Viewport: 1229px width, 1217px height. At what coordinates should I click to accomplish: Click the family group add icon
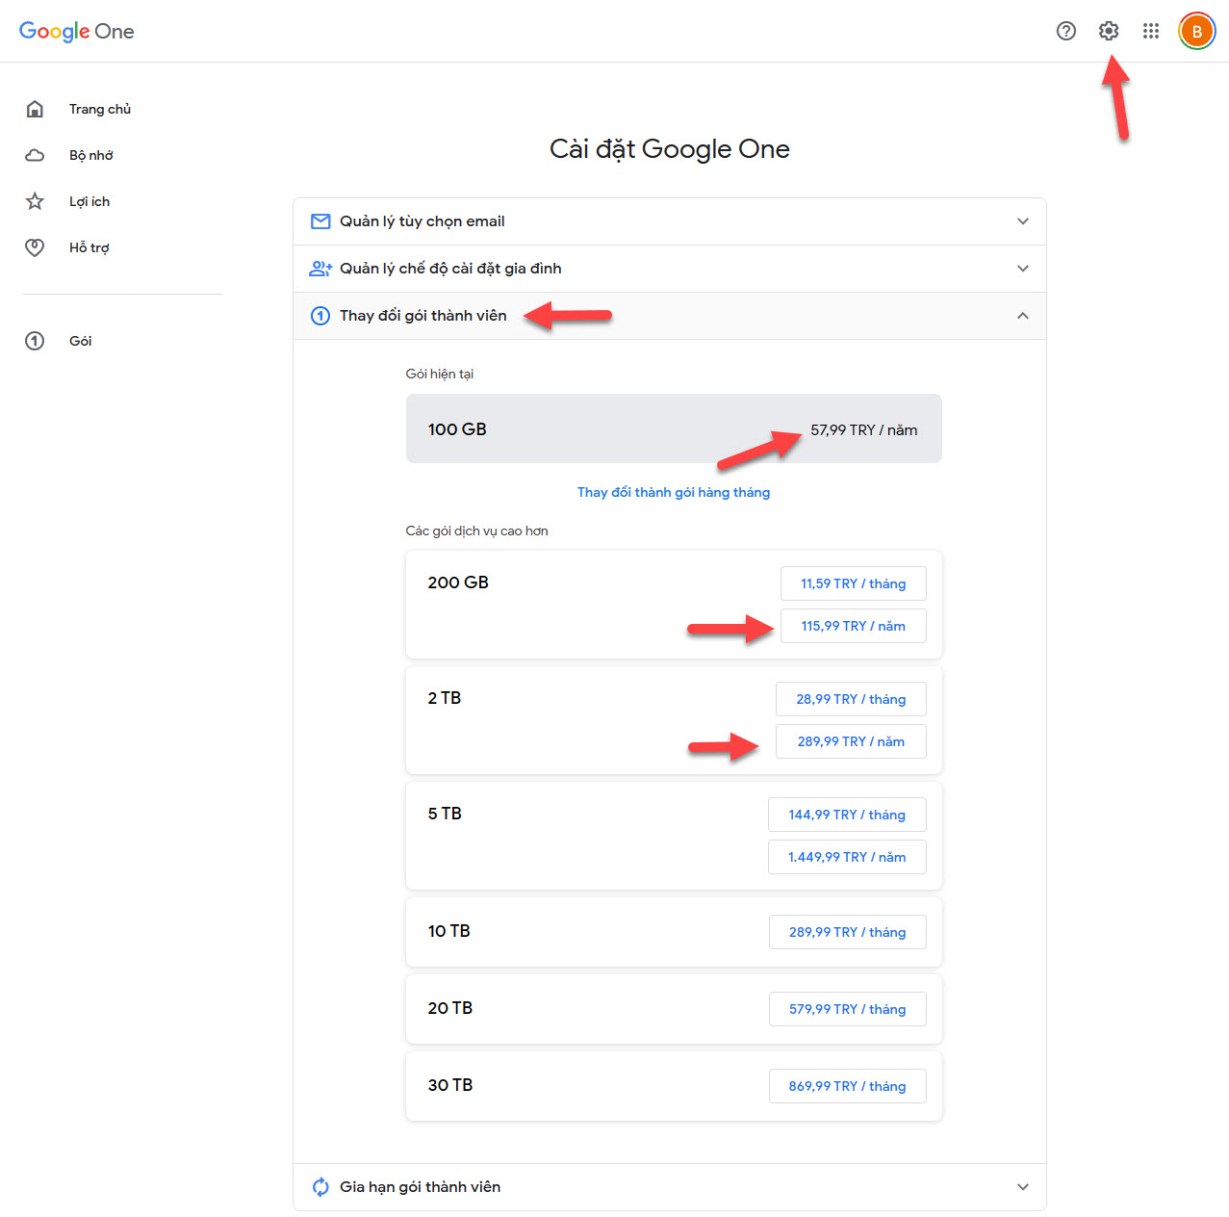(x=320, y=268)
